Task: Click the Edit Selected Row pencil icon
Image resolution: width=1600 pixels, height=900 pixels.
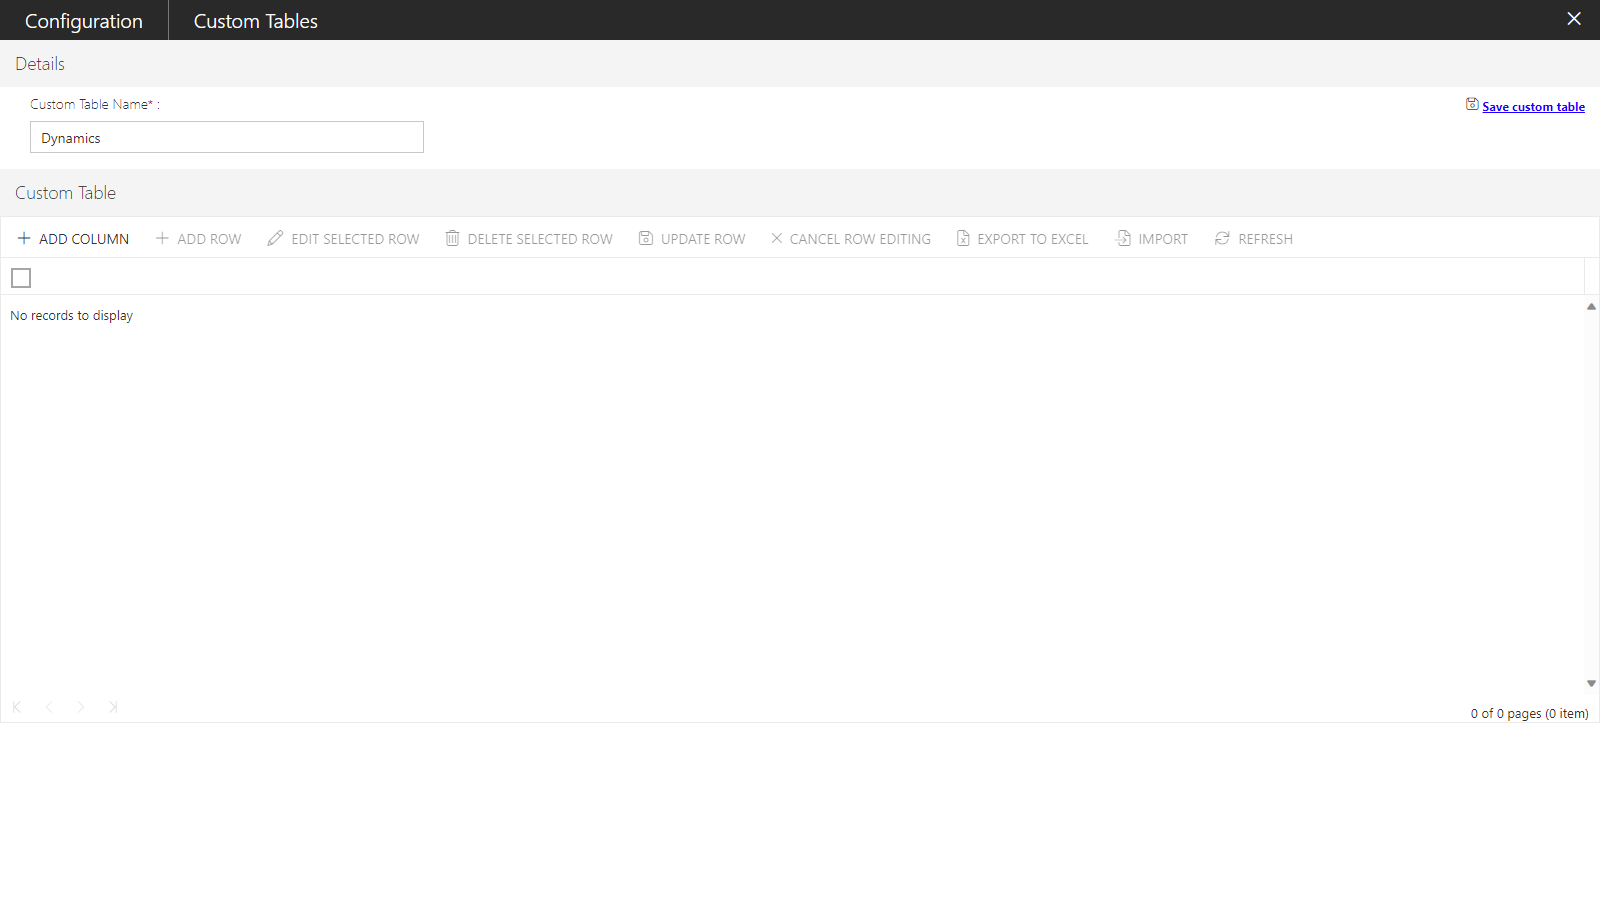Action: click(275, 238)
